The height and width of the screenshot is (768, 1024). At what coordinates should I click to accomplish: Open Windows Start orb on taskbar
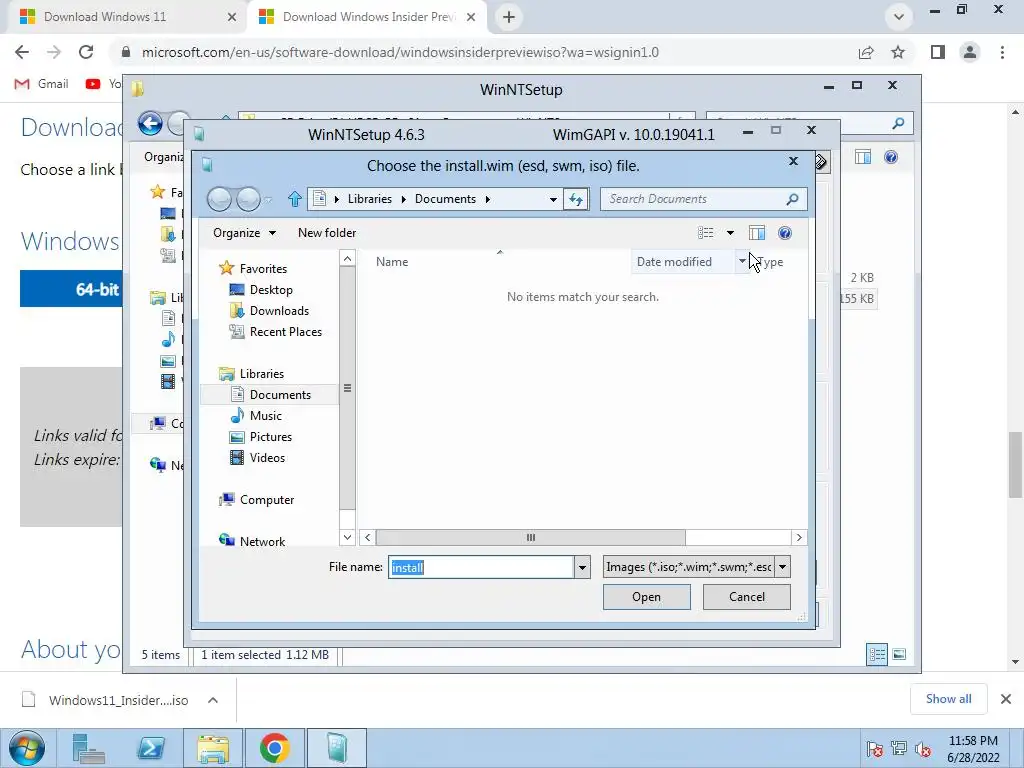coord(27,748)
